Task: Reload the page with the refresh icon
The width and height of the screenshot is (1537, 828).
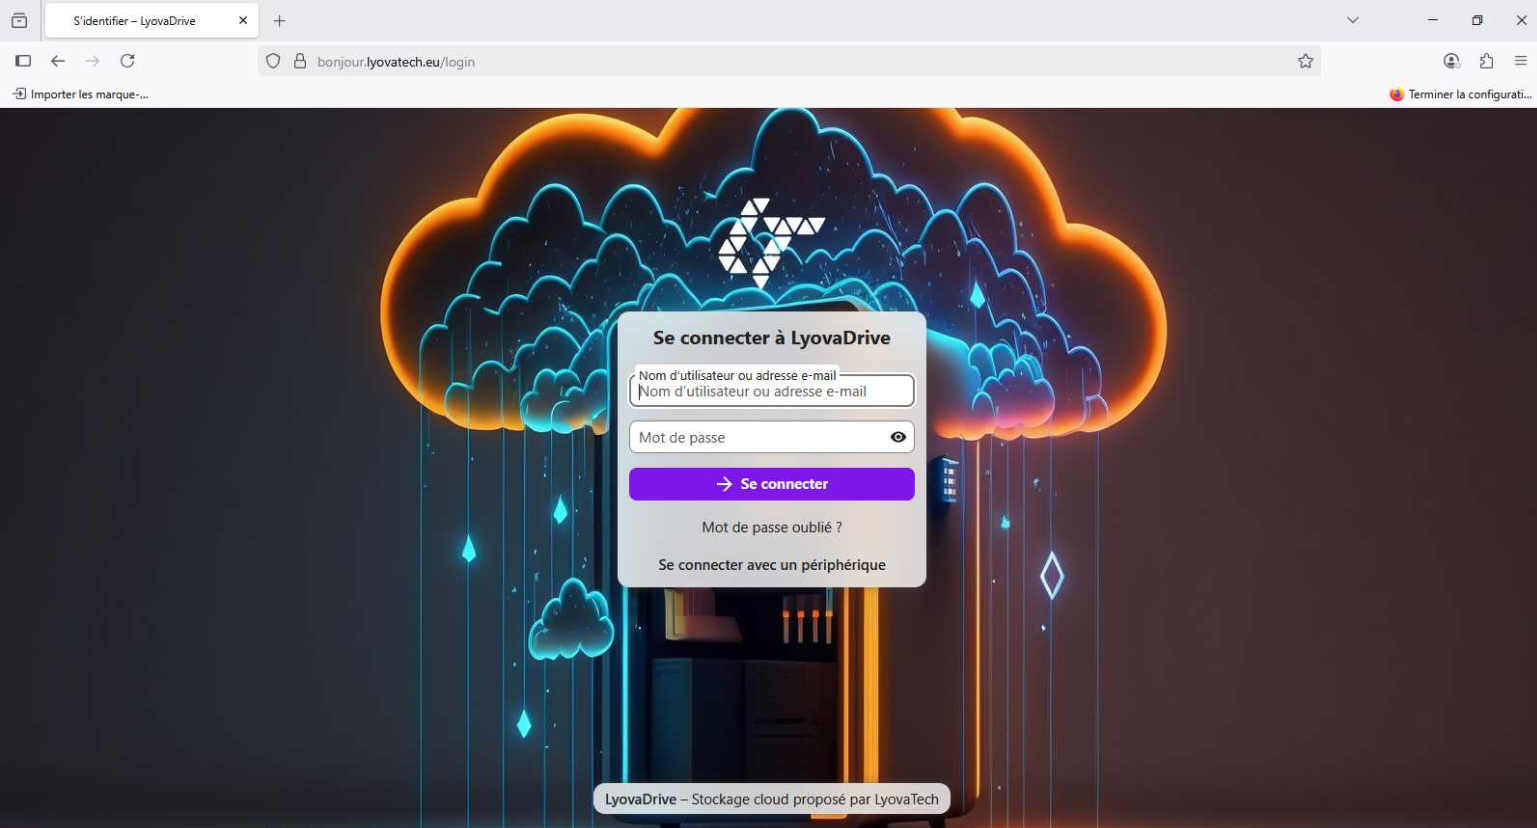Action: [x=128, y=61]
